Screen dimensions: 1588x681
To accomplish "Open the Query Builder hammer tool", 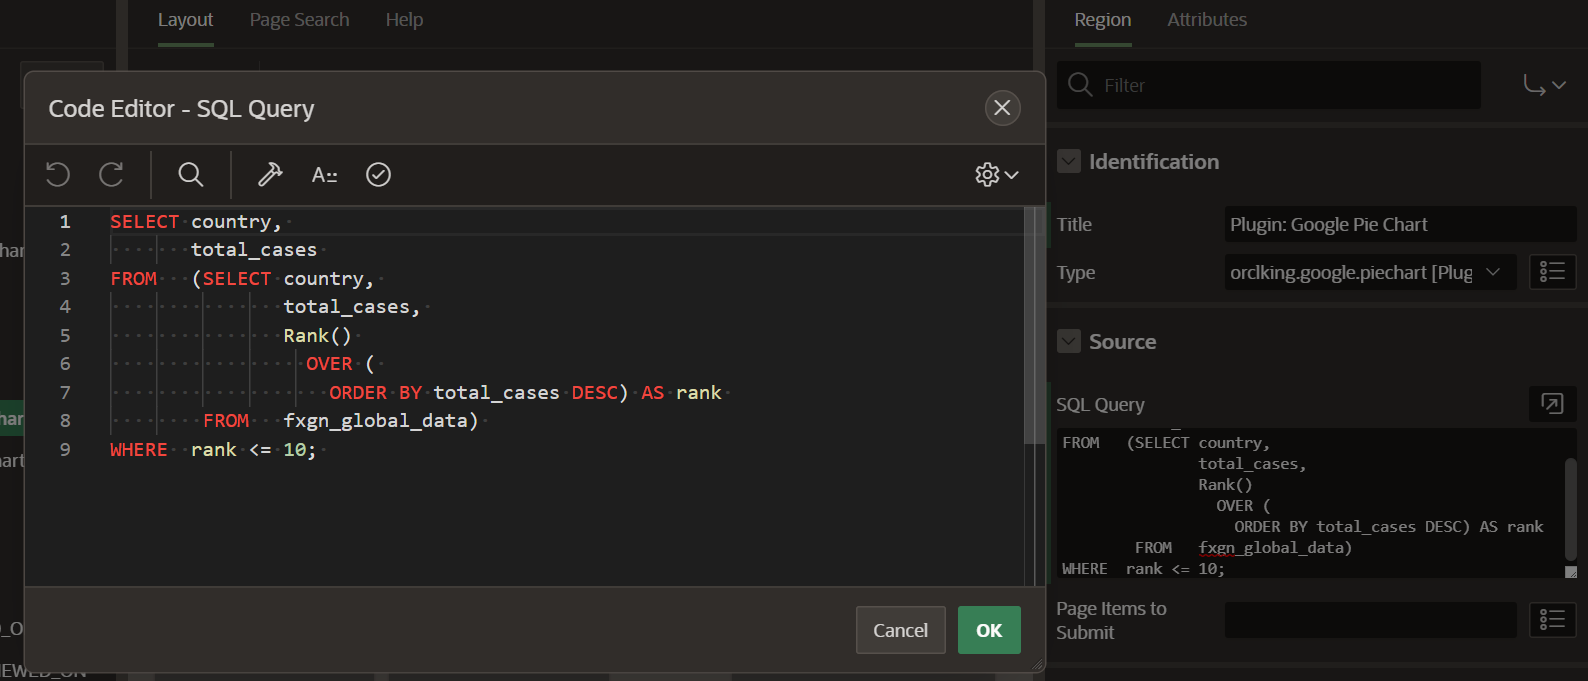I will click(270, 175).
